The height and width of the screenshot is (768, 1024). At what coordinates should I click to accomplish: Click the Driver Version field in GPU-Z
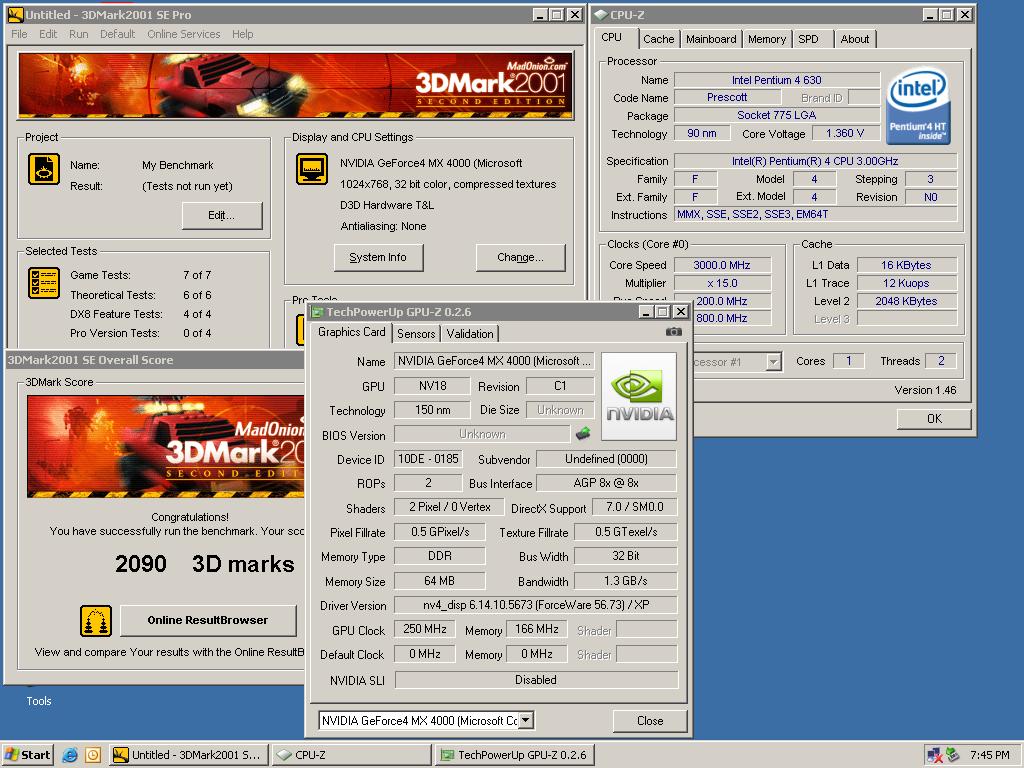pyautogui.click(x=536, y=605)
